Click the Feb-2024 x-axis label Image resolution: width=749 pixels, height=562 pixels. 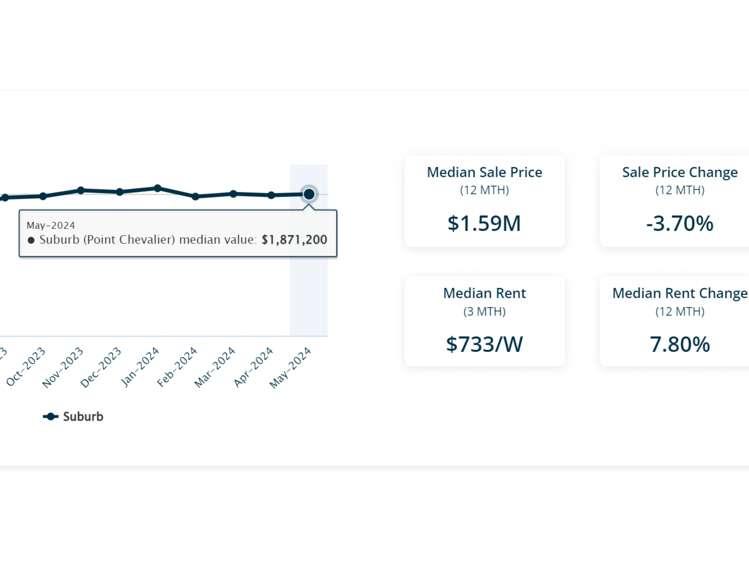pos(179,367)
